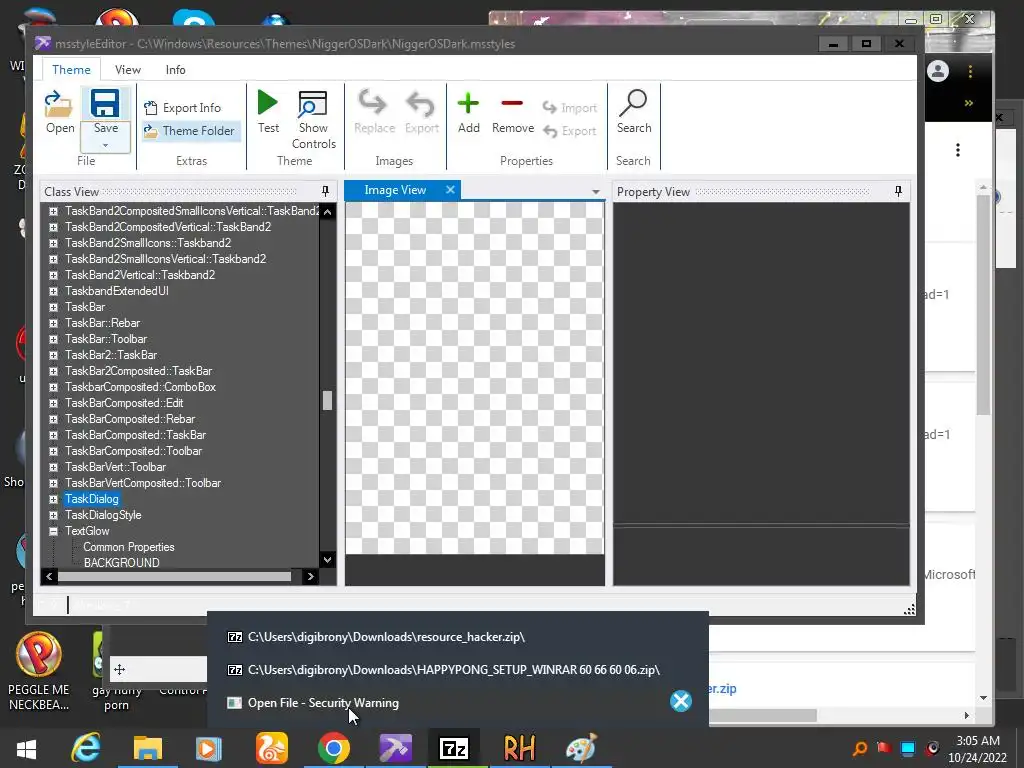Close the Image View tab
Viewport: 1024px width, 768px height.
[450, 189]
